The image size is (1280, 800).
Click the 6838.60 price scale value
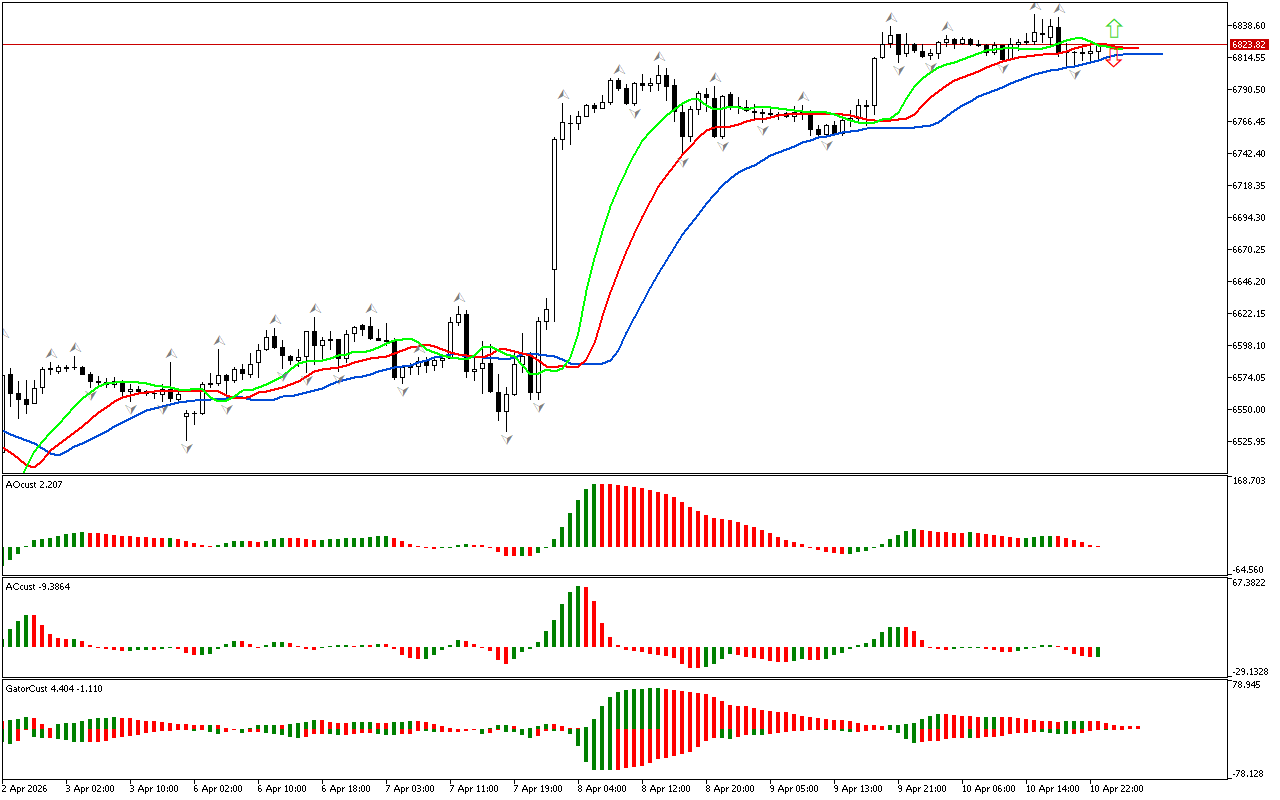[1248, 25]
